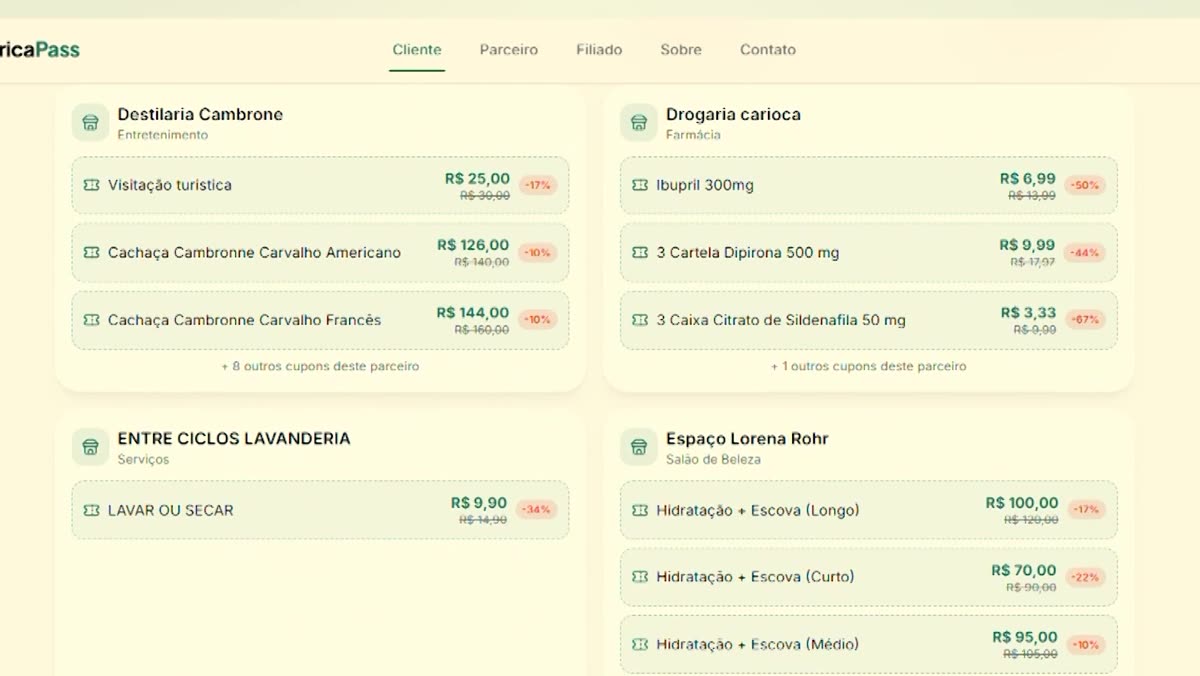Open the Destilaria Cambrone partner title
Screen dimensions: 1200x676
coord(200,114)
